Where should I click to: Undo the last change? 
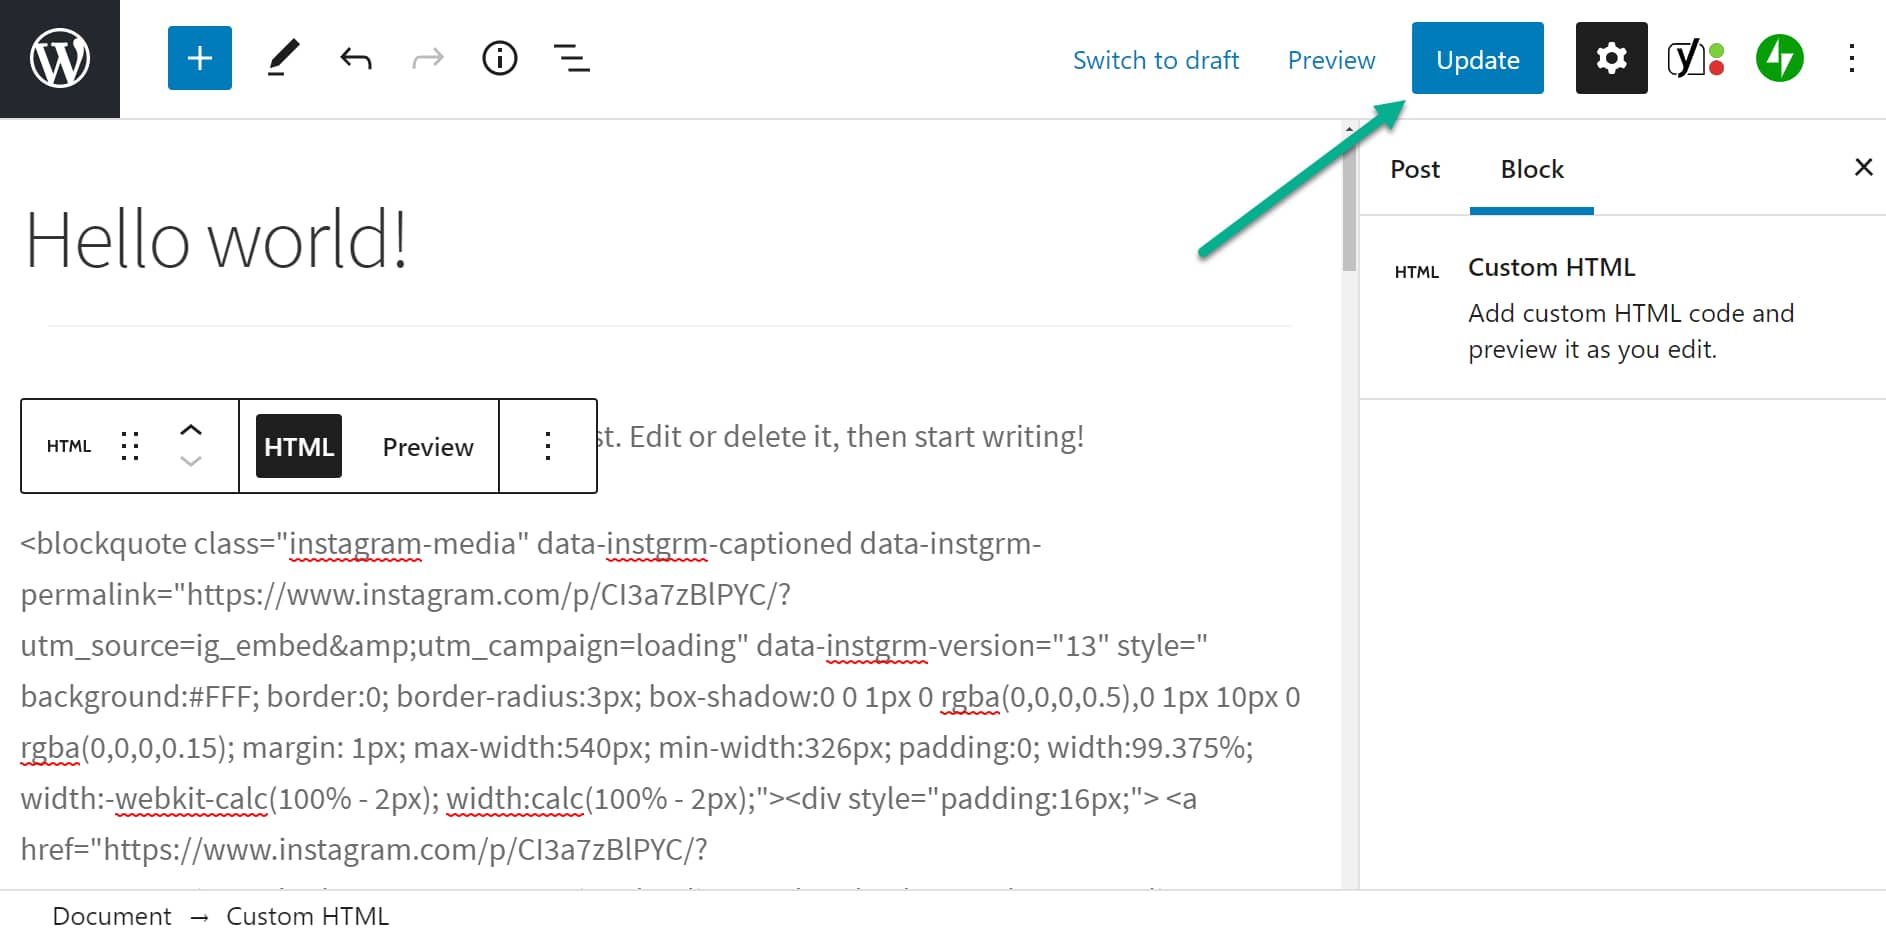pyautogui.click(x=356, y=59)
